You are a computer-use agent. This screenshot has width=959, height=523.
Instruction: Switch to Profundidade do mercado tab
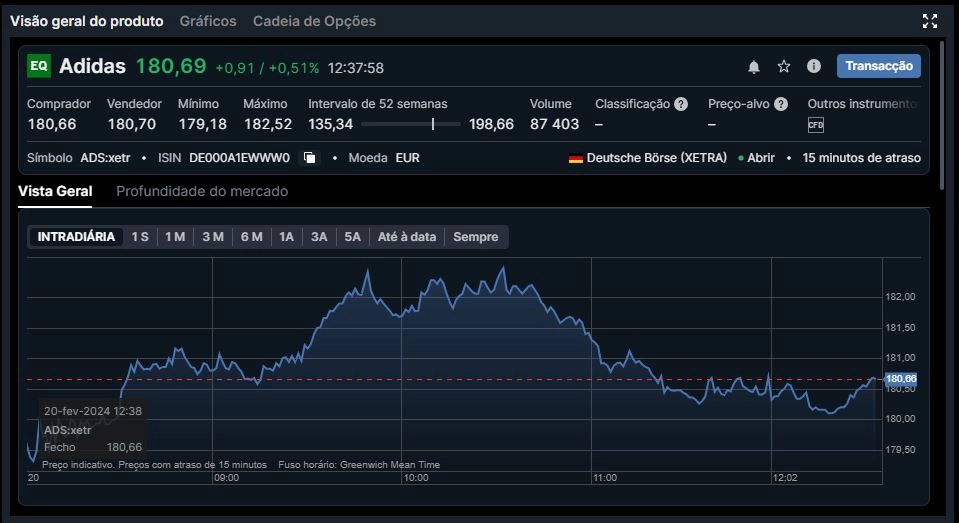[x=202, y=191]
